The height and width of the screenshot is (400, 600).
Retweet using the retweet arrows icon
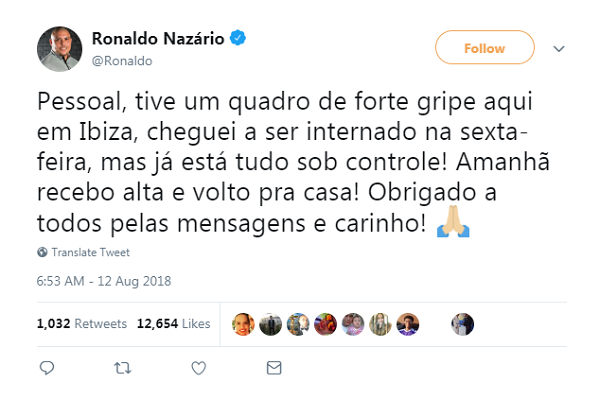(x=122, y=368)
